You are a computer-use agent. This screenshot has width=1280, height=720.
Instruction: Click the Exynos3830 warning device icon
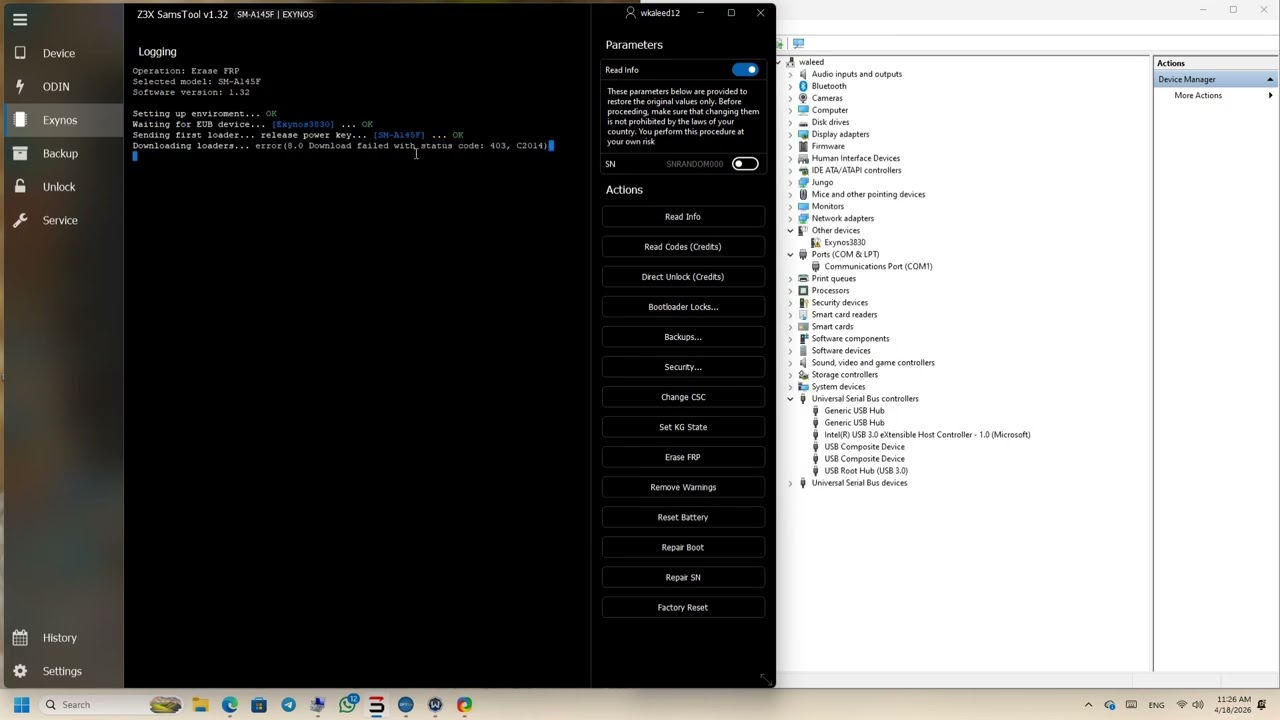[816, 242]
